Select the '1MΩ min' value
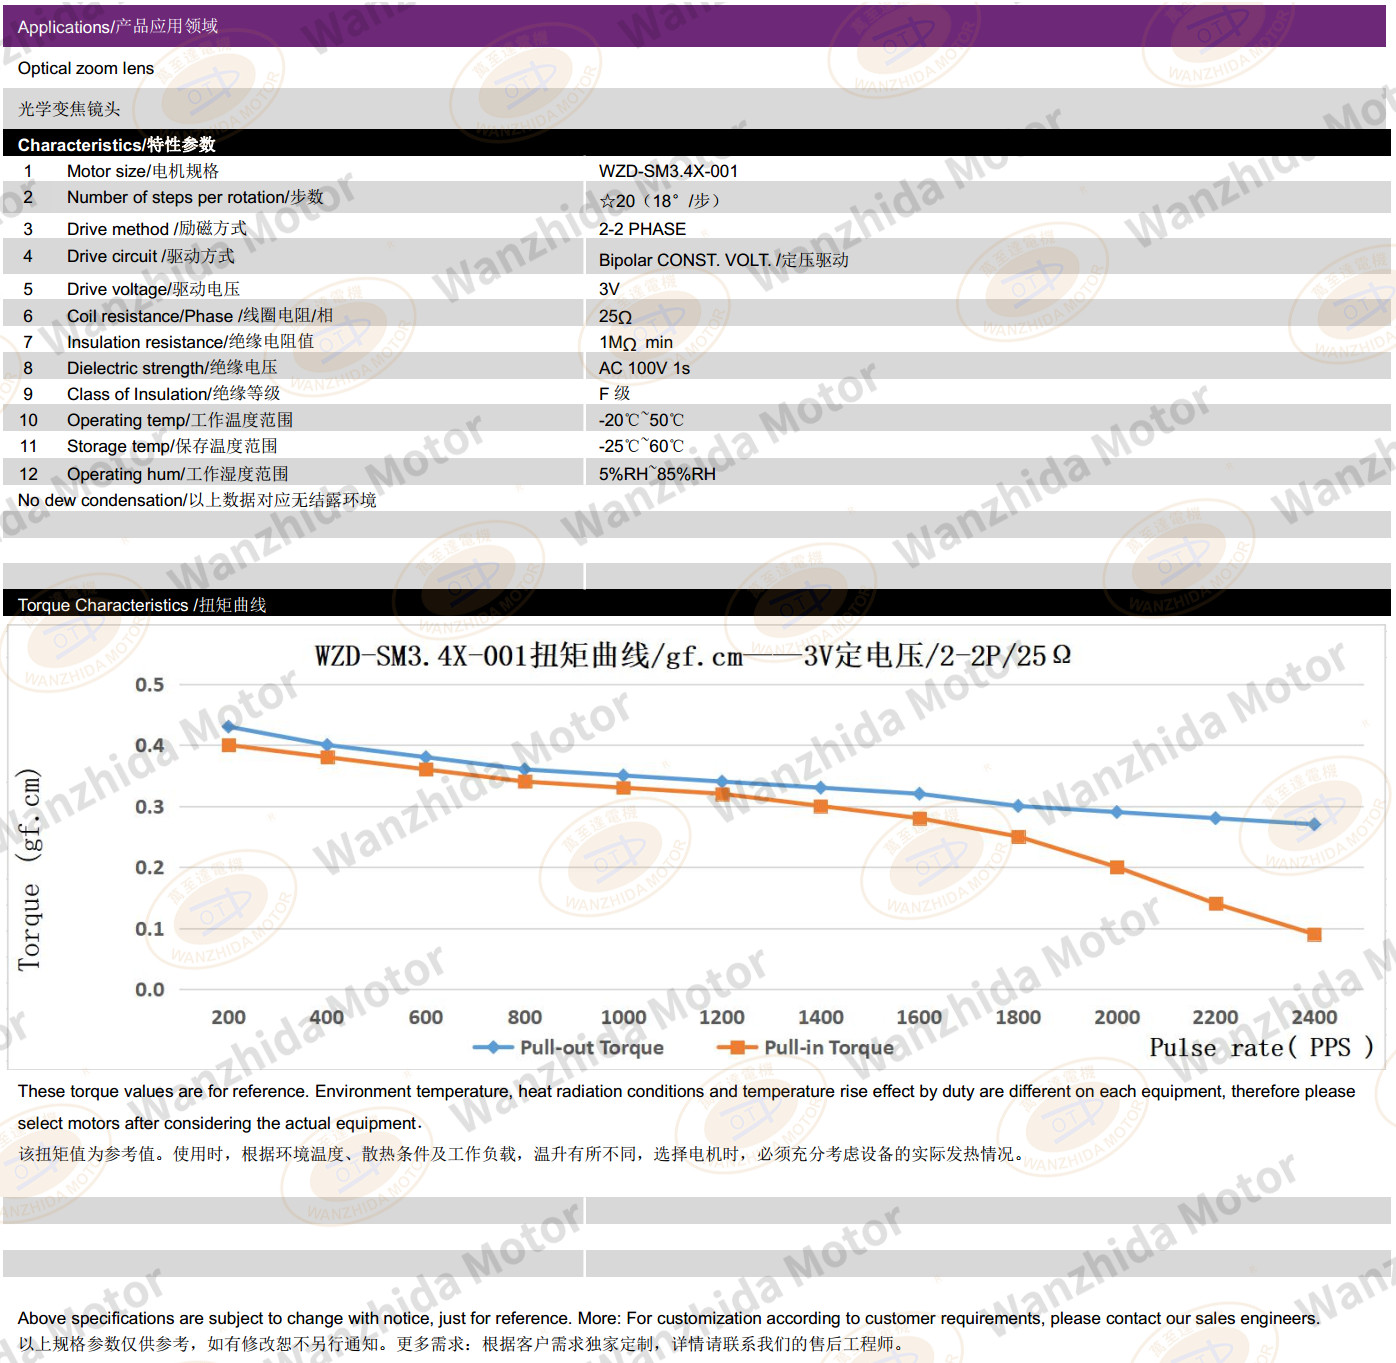The height and width of the screenshot is (1363, 1396). pyautogui.click(x=635, y=343)
